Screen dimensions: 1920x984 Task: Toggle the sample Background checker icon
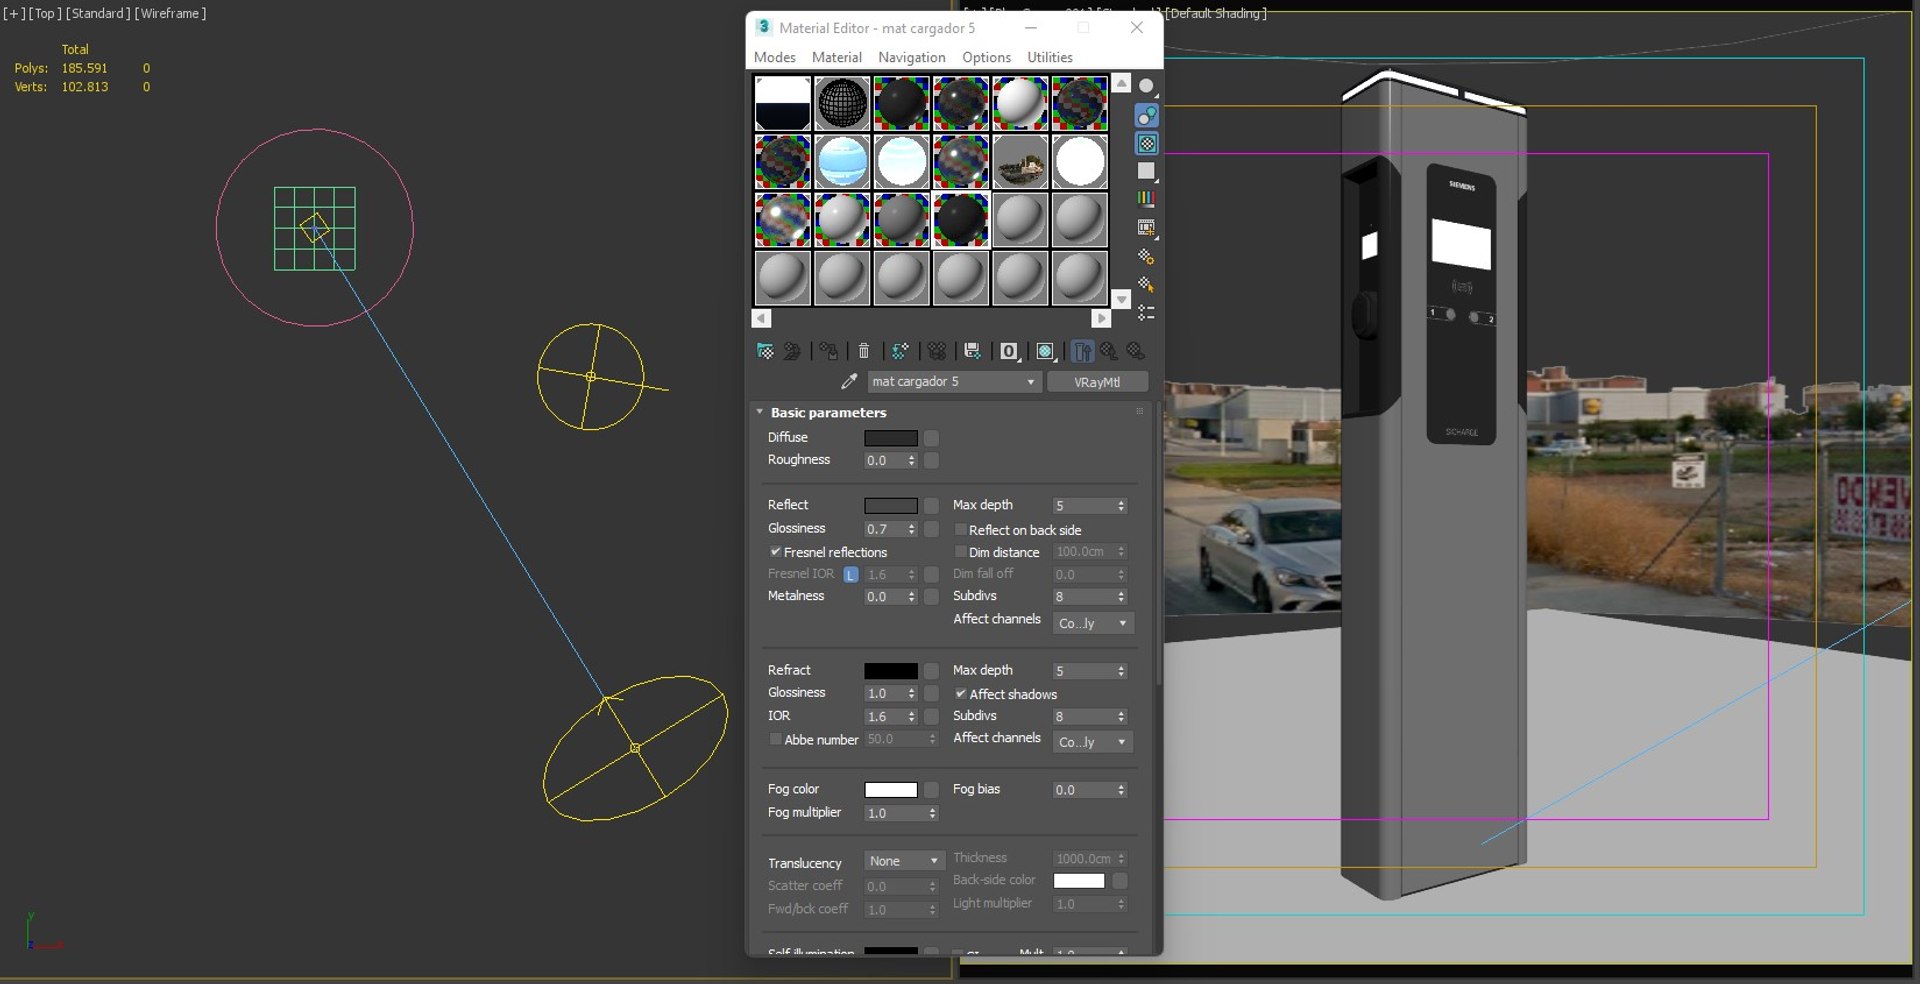tap(1147, 144)
